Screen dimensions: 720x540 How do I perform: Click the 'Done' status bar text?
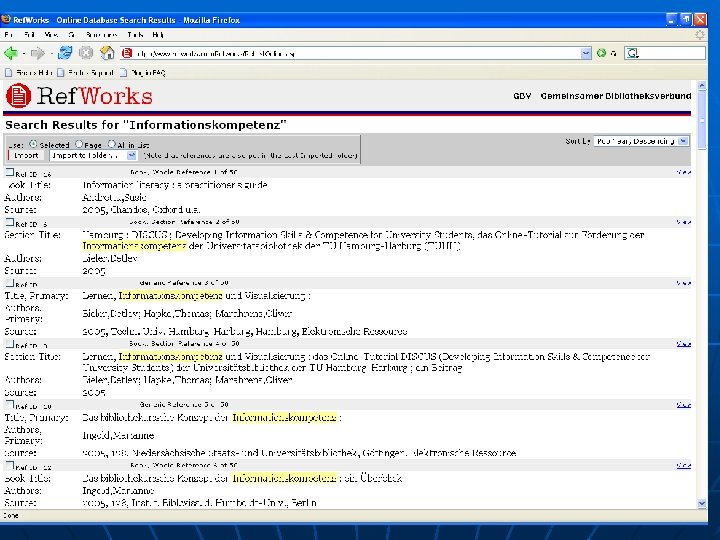(11, 515)
